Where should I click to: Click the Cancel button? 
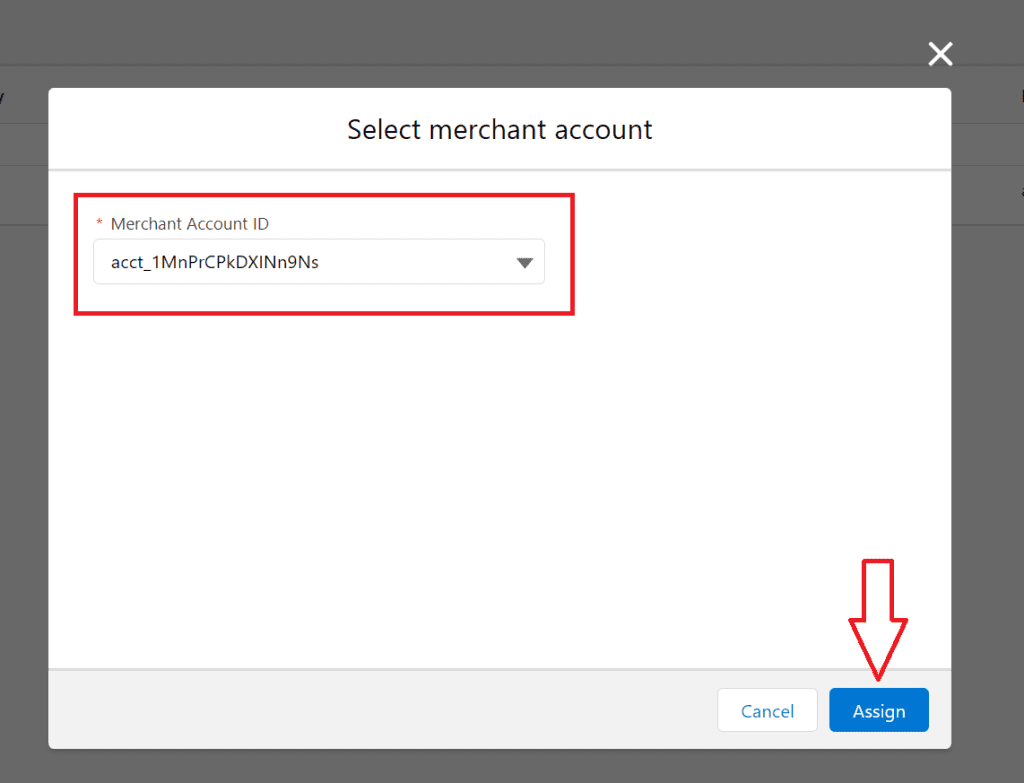[x=767, y=711]
